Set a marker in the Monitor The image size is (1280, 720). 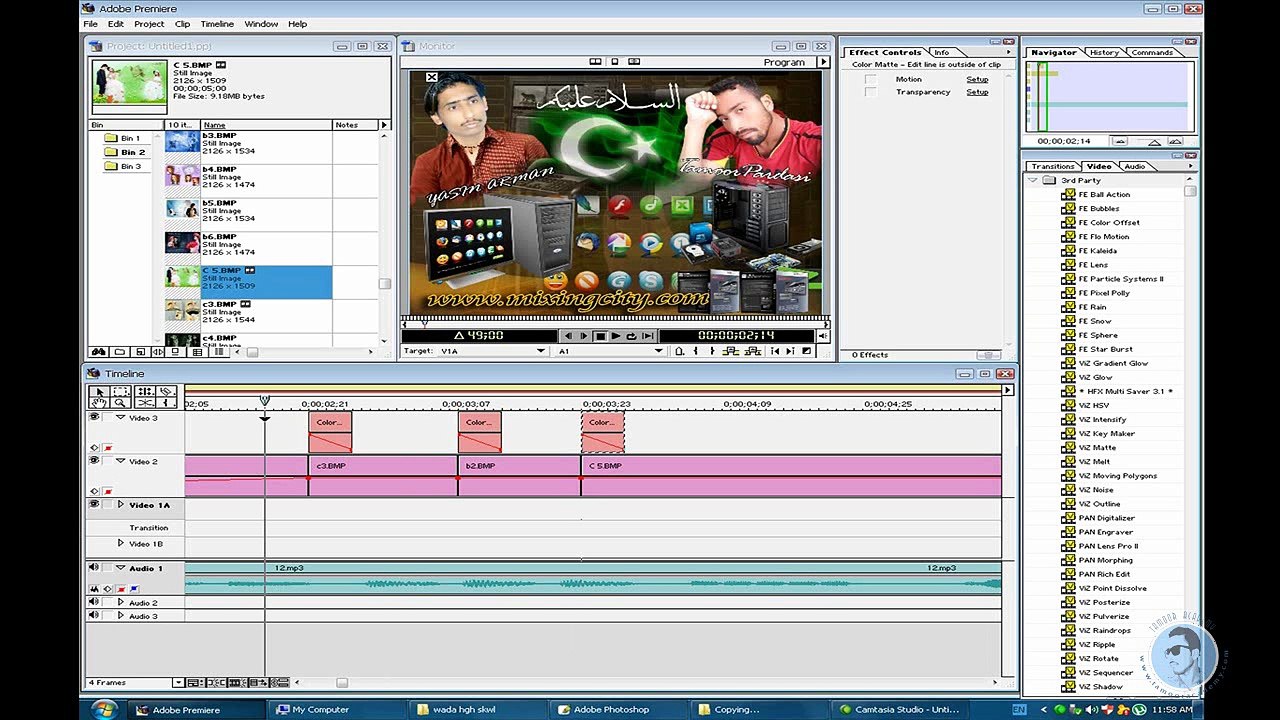click(x=680, y=351)
